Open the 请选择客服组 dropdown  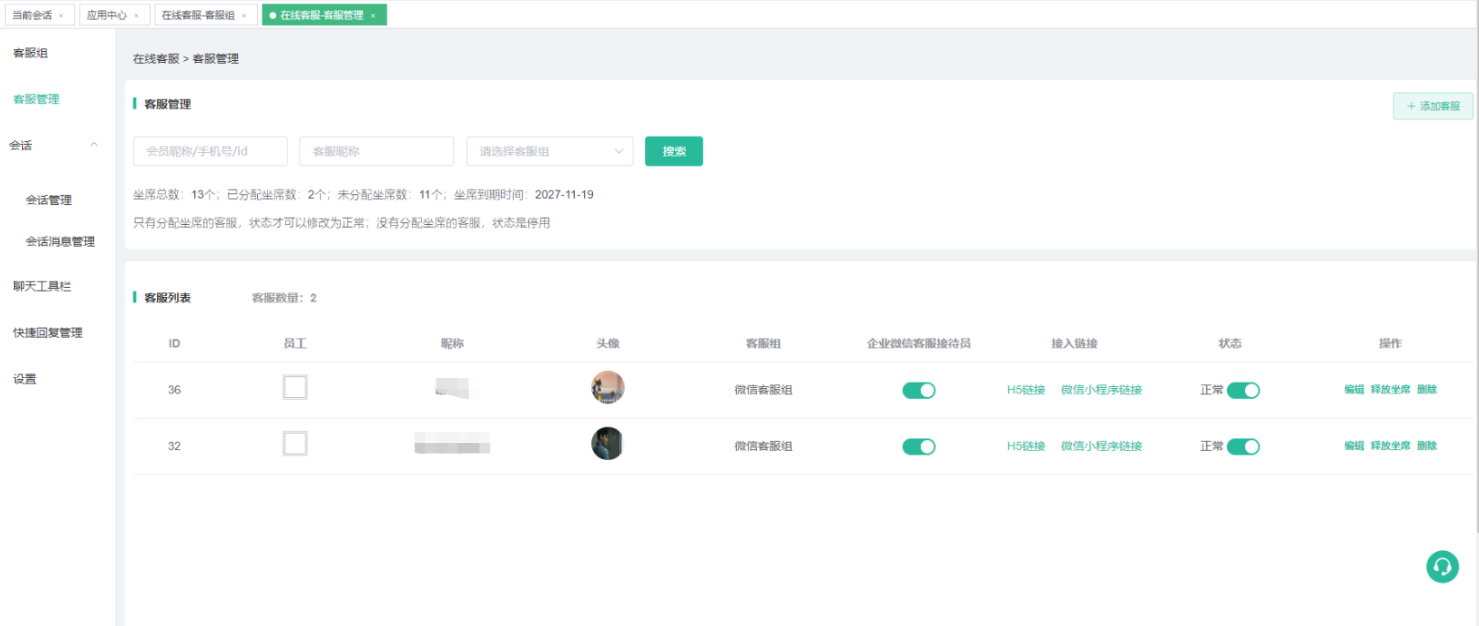(549, 151)
